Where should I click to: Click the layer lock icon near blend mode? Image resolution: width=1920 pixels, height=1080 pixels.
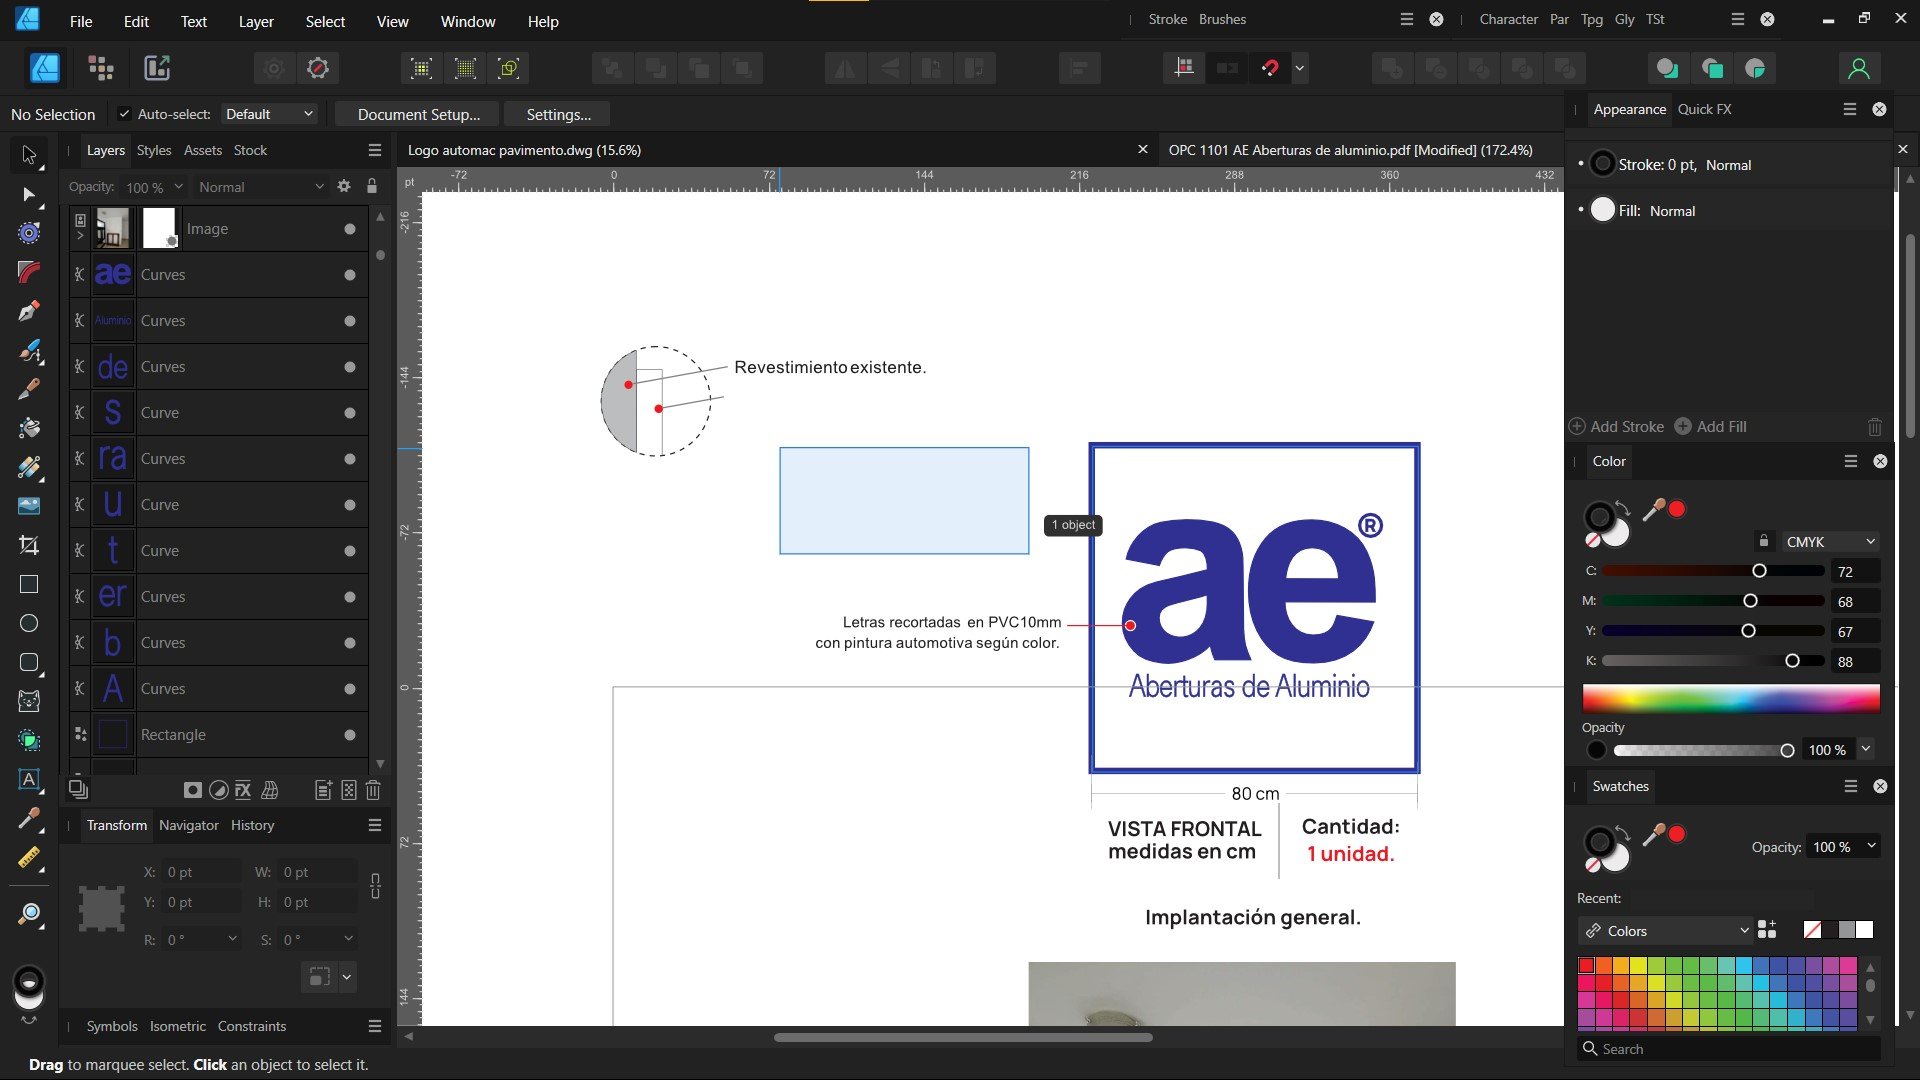372,186
